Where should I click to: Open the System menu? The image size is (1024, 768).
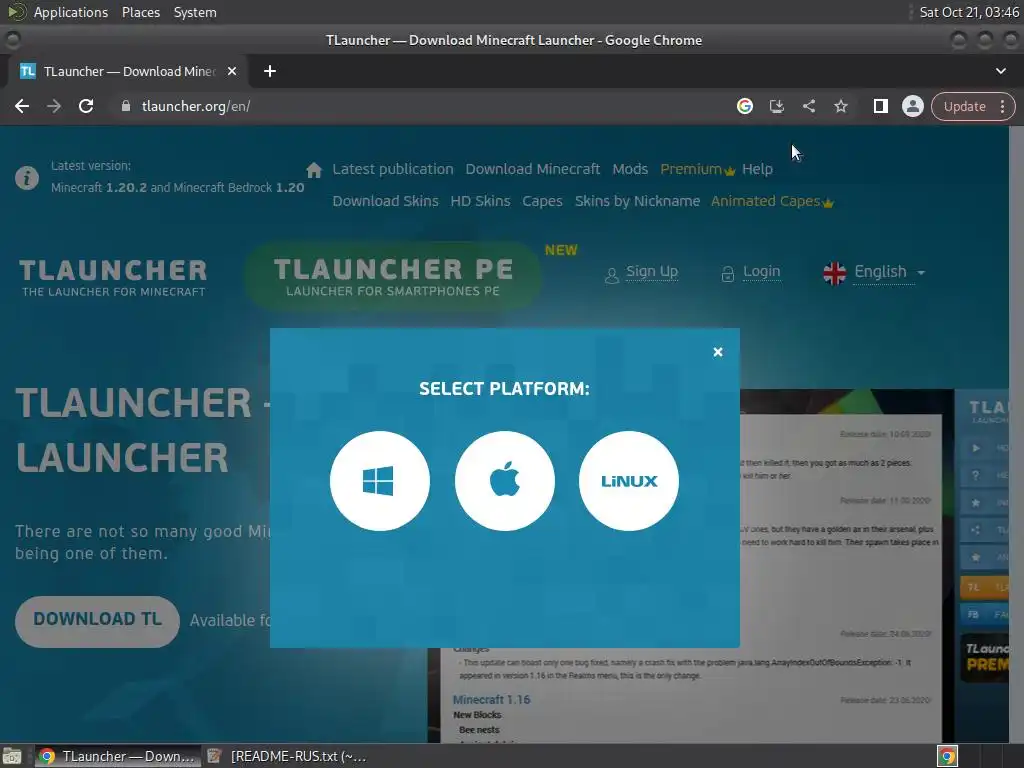[195, 12]
